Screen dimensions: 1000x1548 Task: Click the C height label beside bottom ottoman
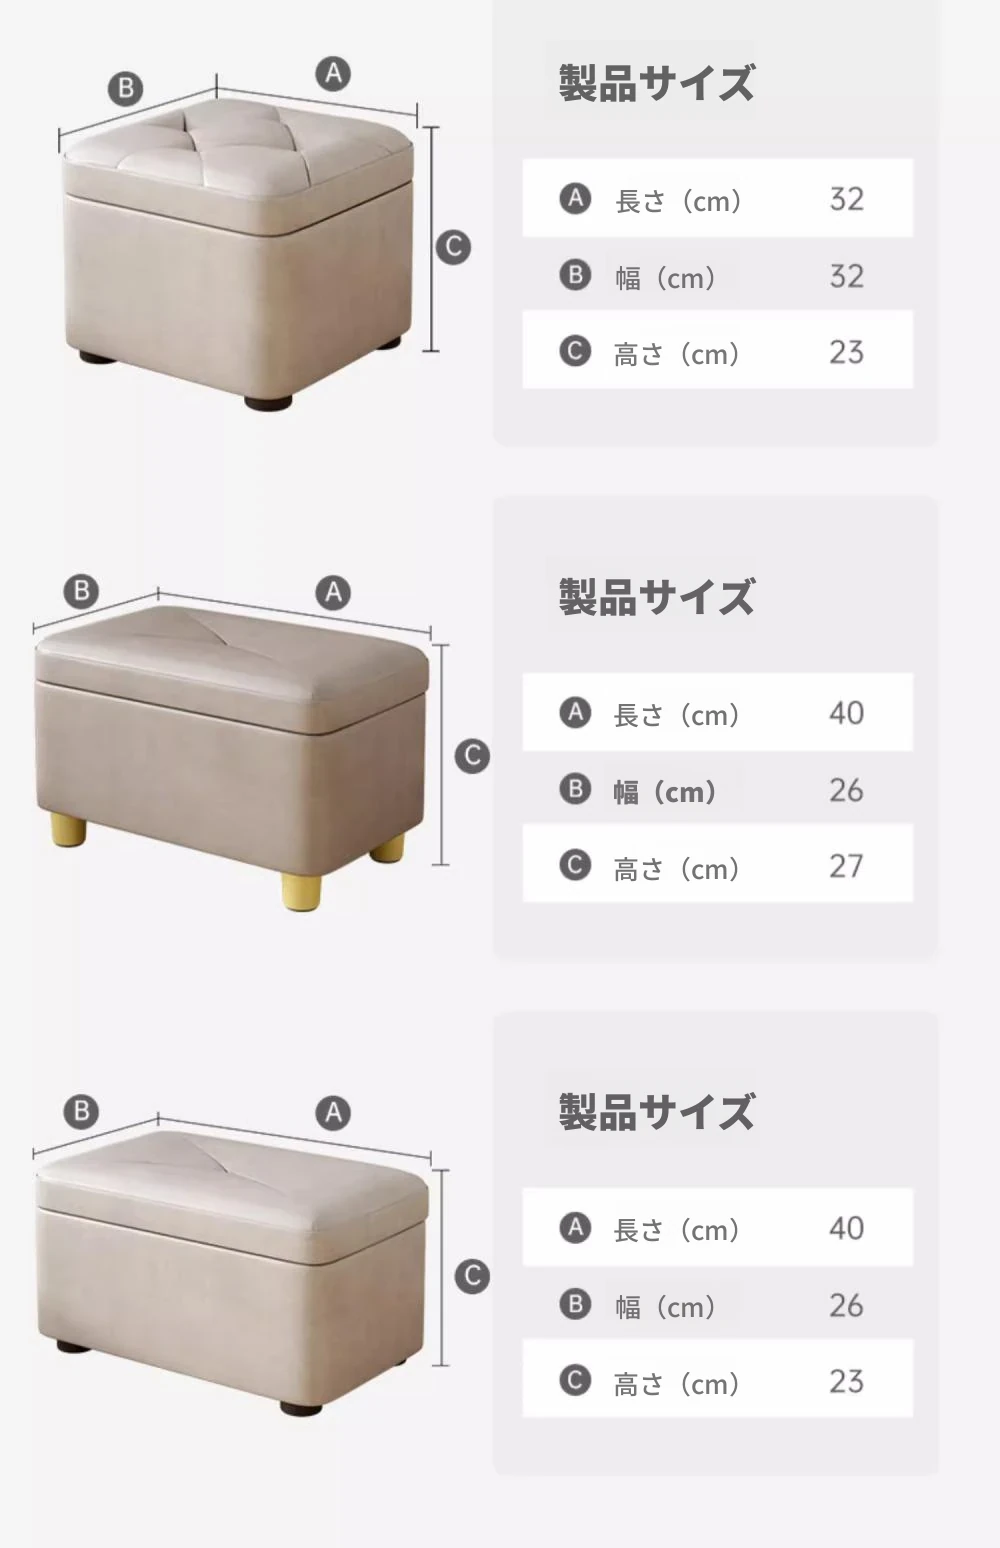coord(472,1275)
